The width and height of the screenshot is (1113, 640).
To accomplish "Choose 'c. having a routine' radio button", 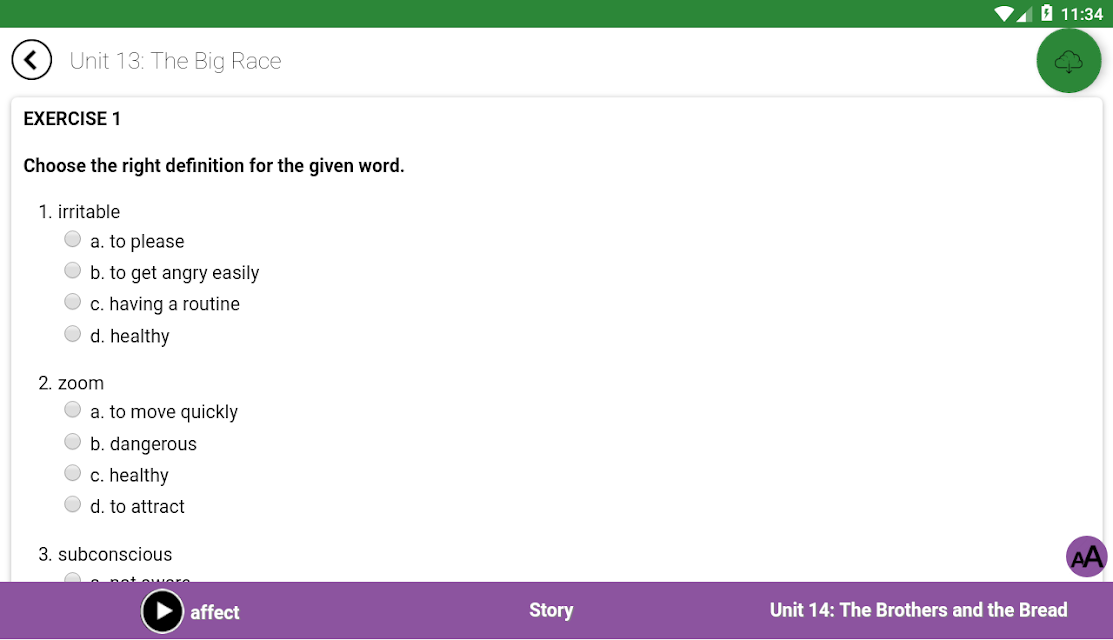I will [72, 302].
